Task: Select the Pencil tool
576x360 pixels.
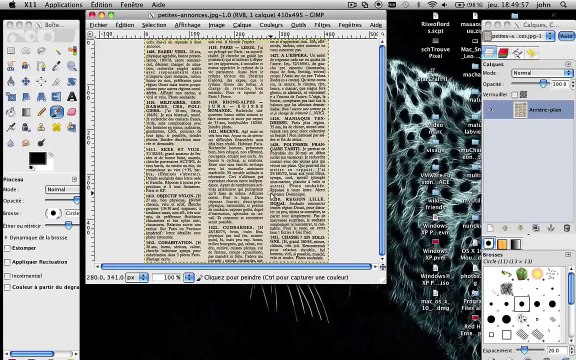Action: tap(41, 112)
